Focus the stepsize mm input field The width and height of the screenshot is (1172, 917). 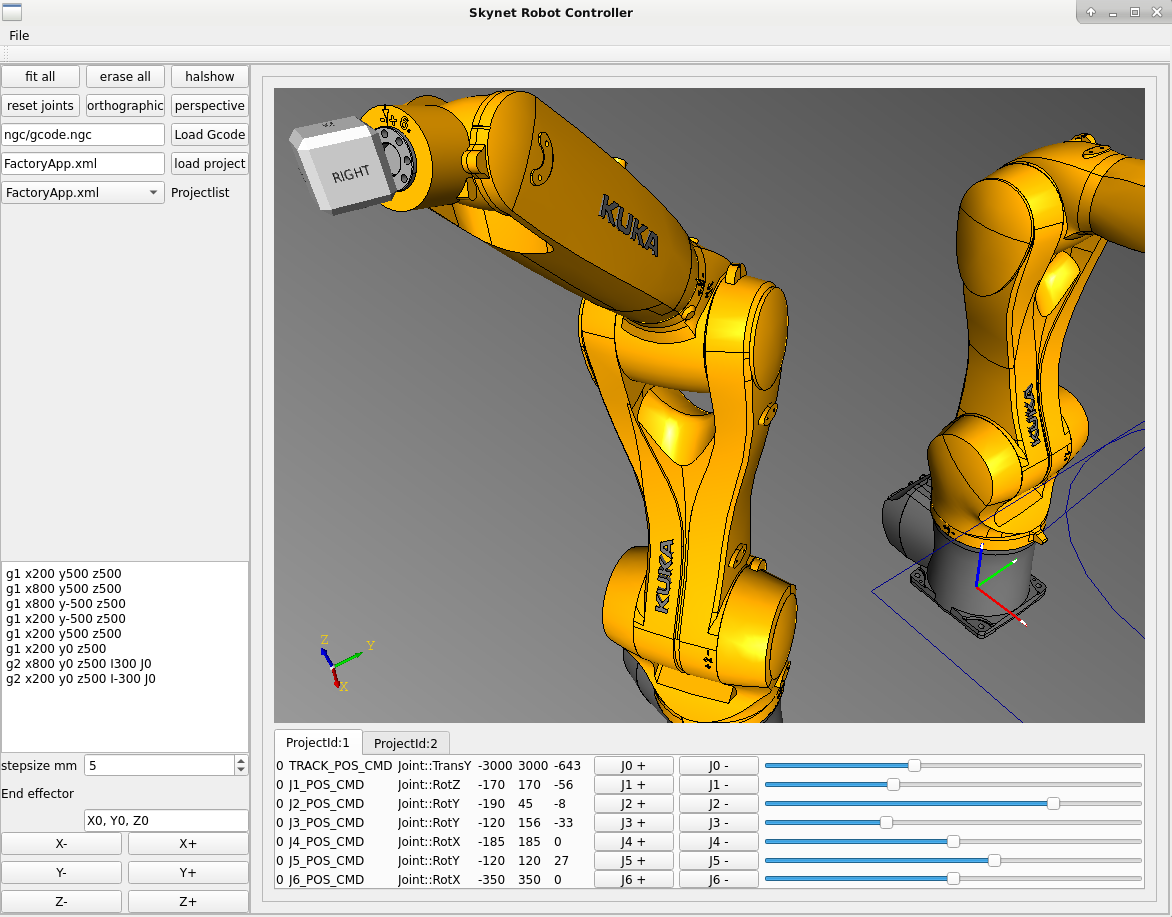point(159,765)
